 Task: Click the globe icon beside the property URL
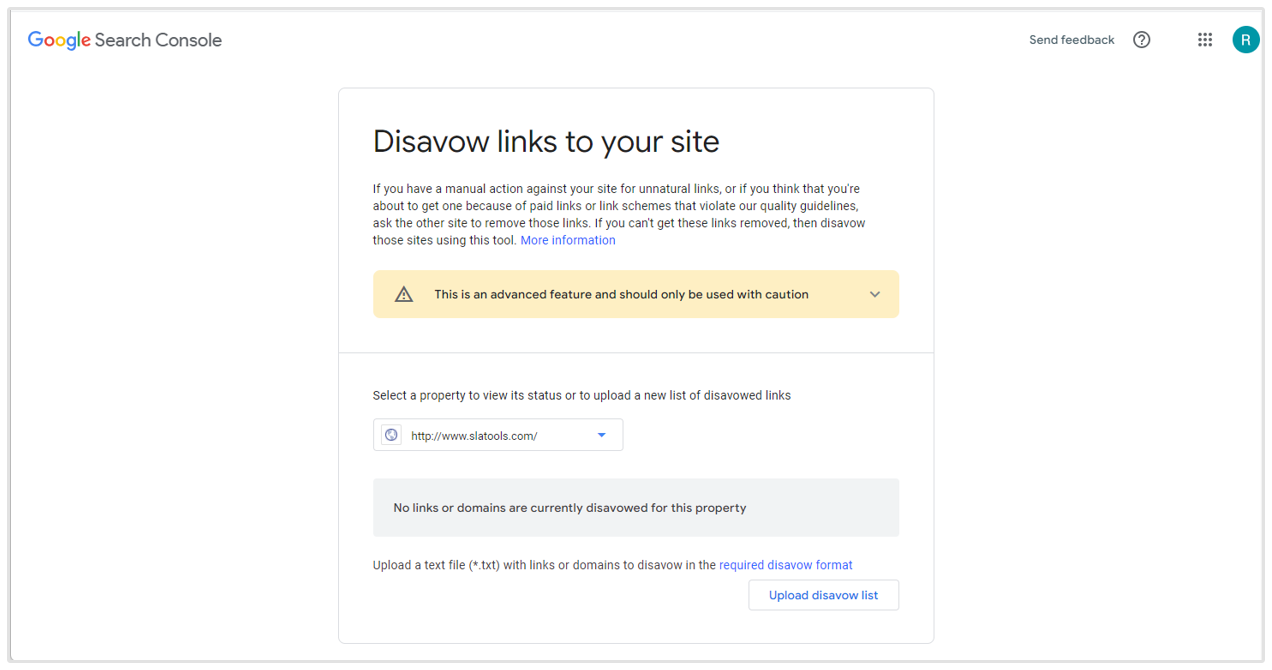[389, 434]
